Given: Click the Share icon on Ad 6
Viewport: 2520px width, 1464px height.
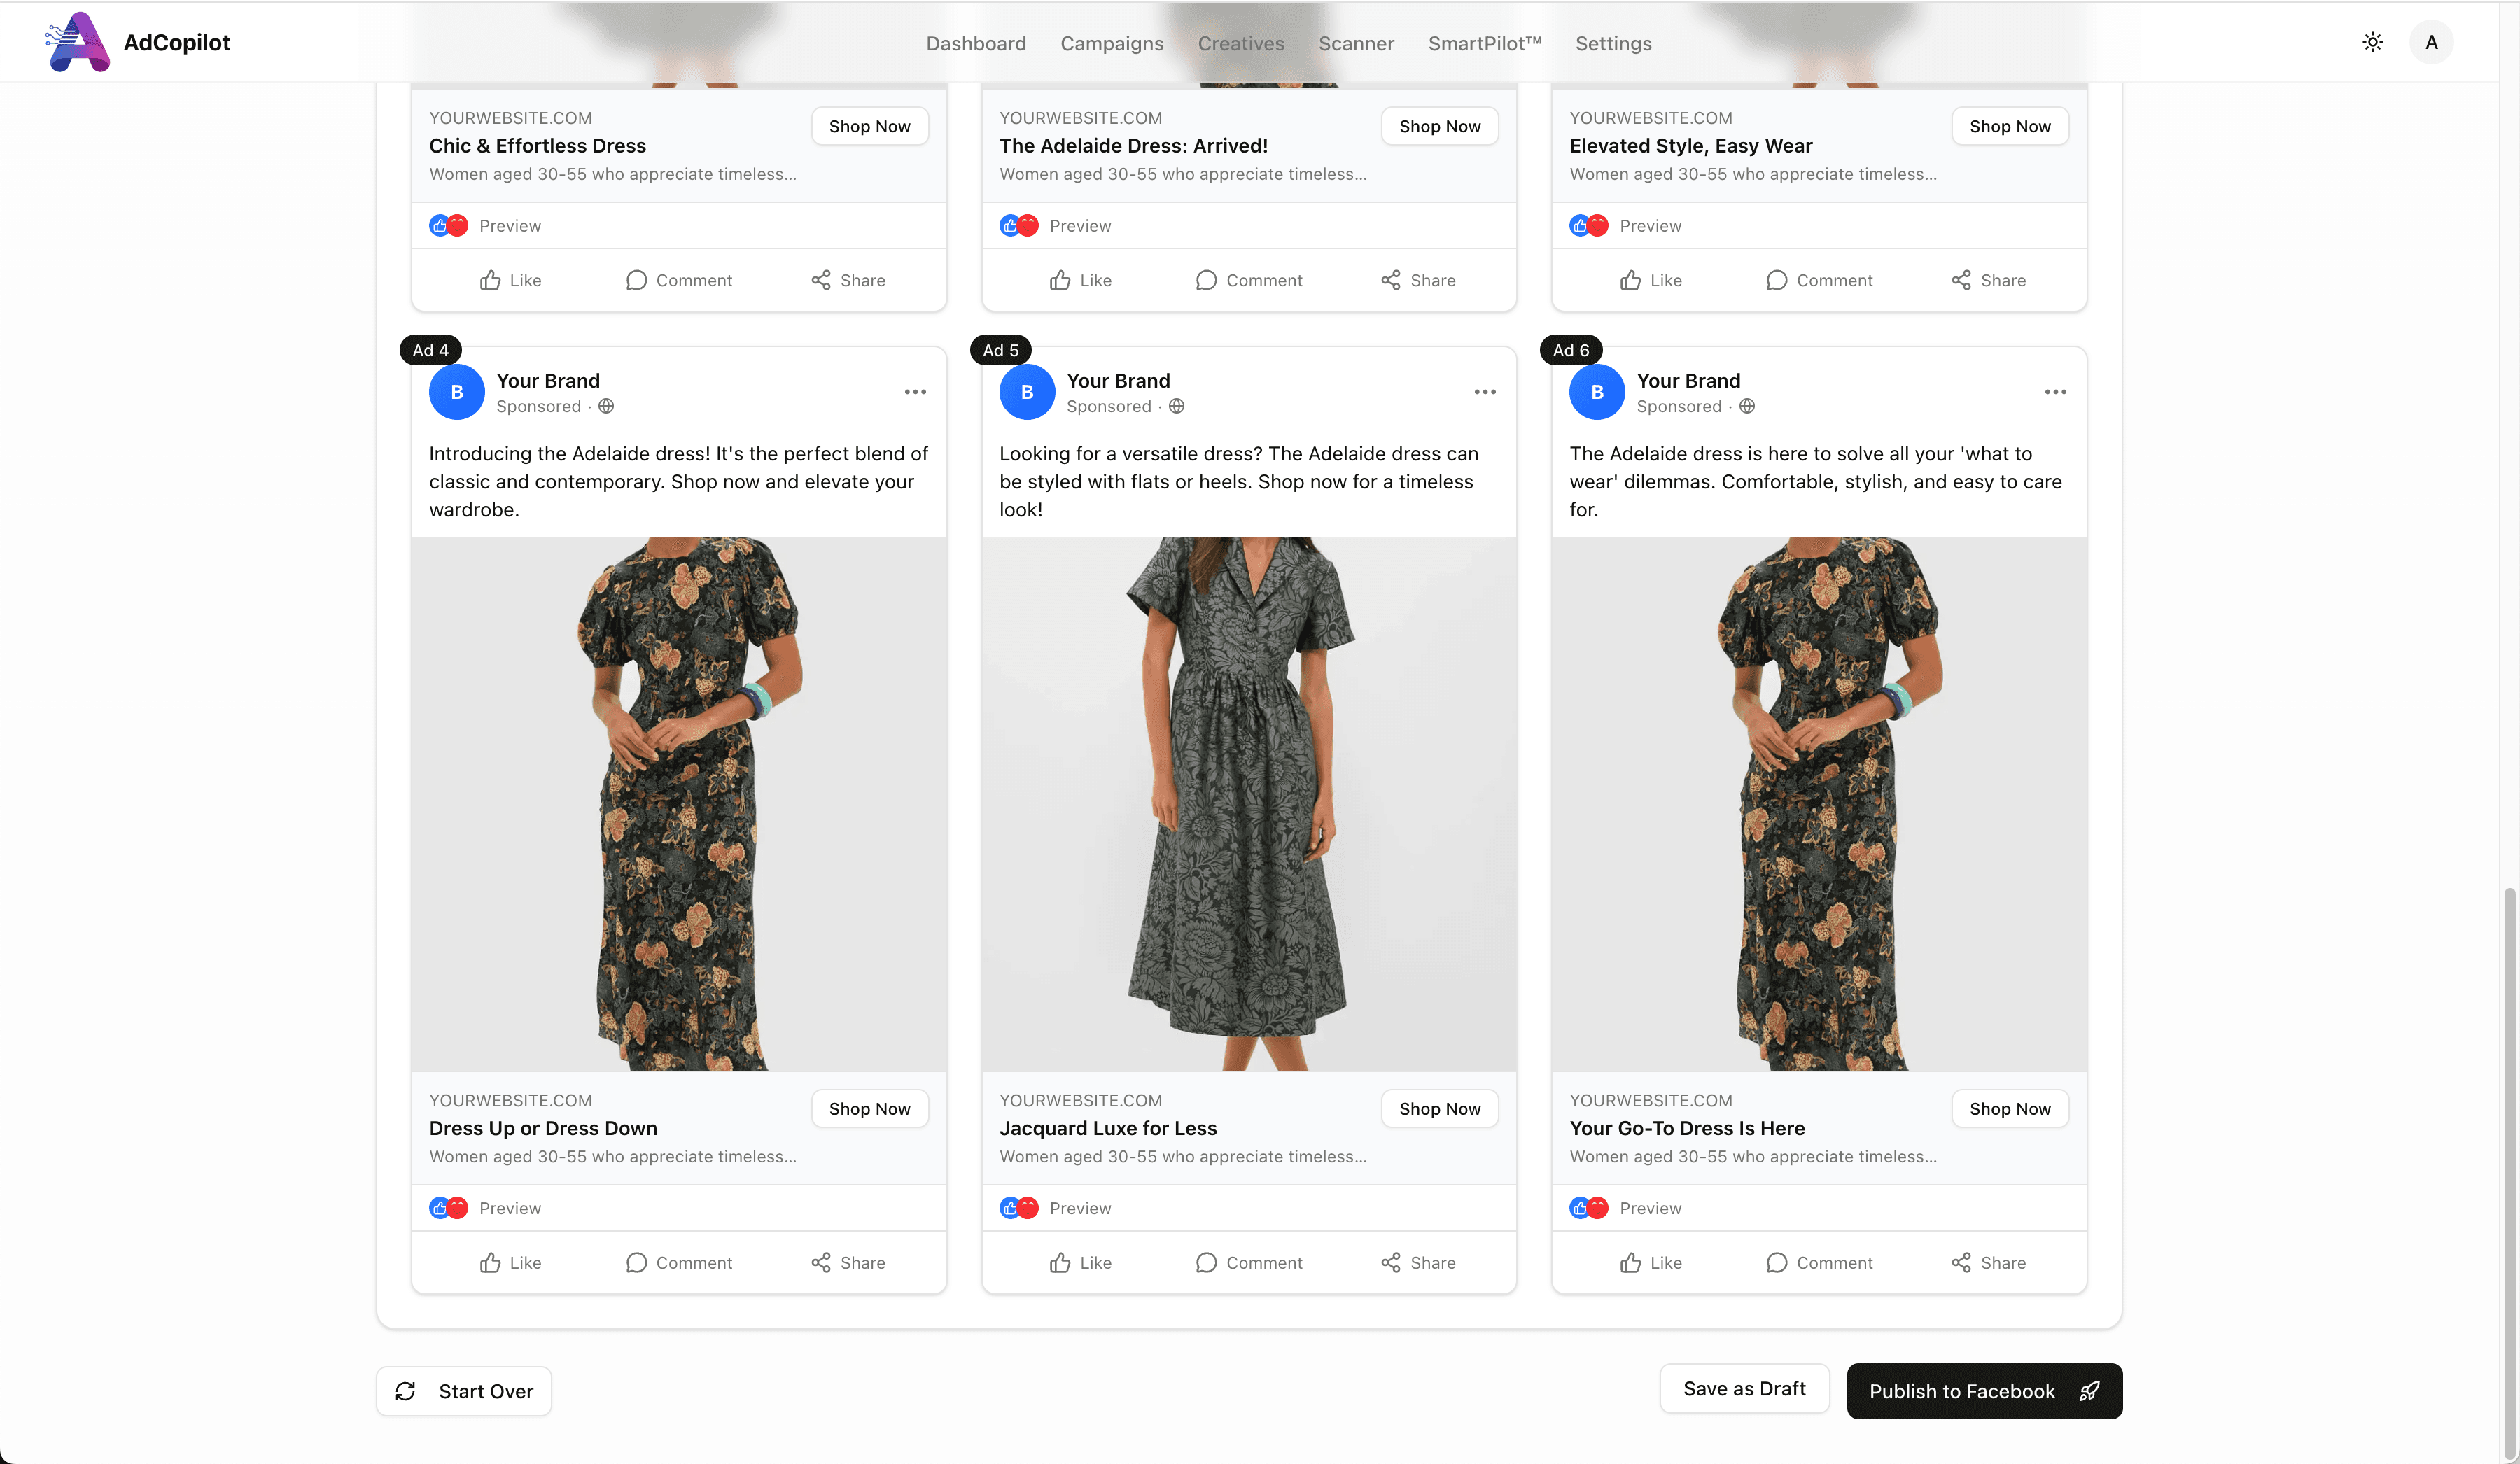Looking at the screenshot, I should 1961,1263.
